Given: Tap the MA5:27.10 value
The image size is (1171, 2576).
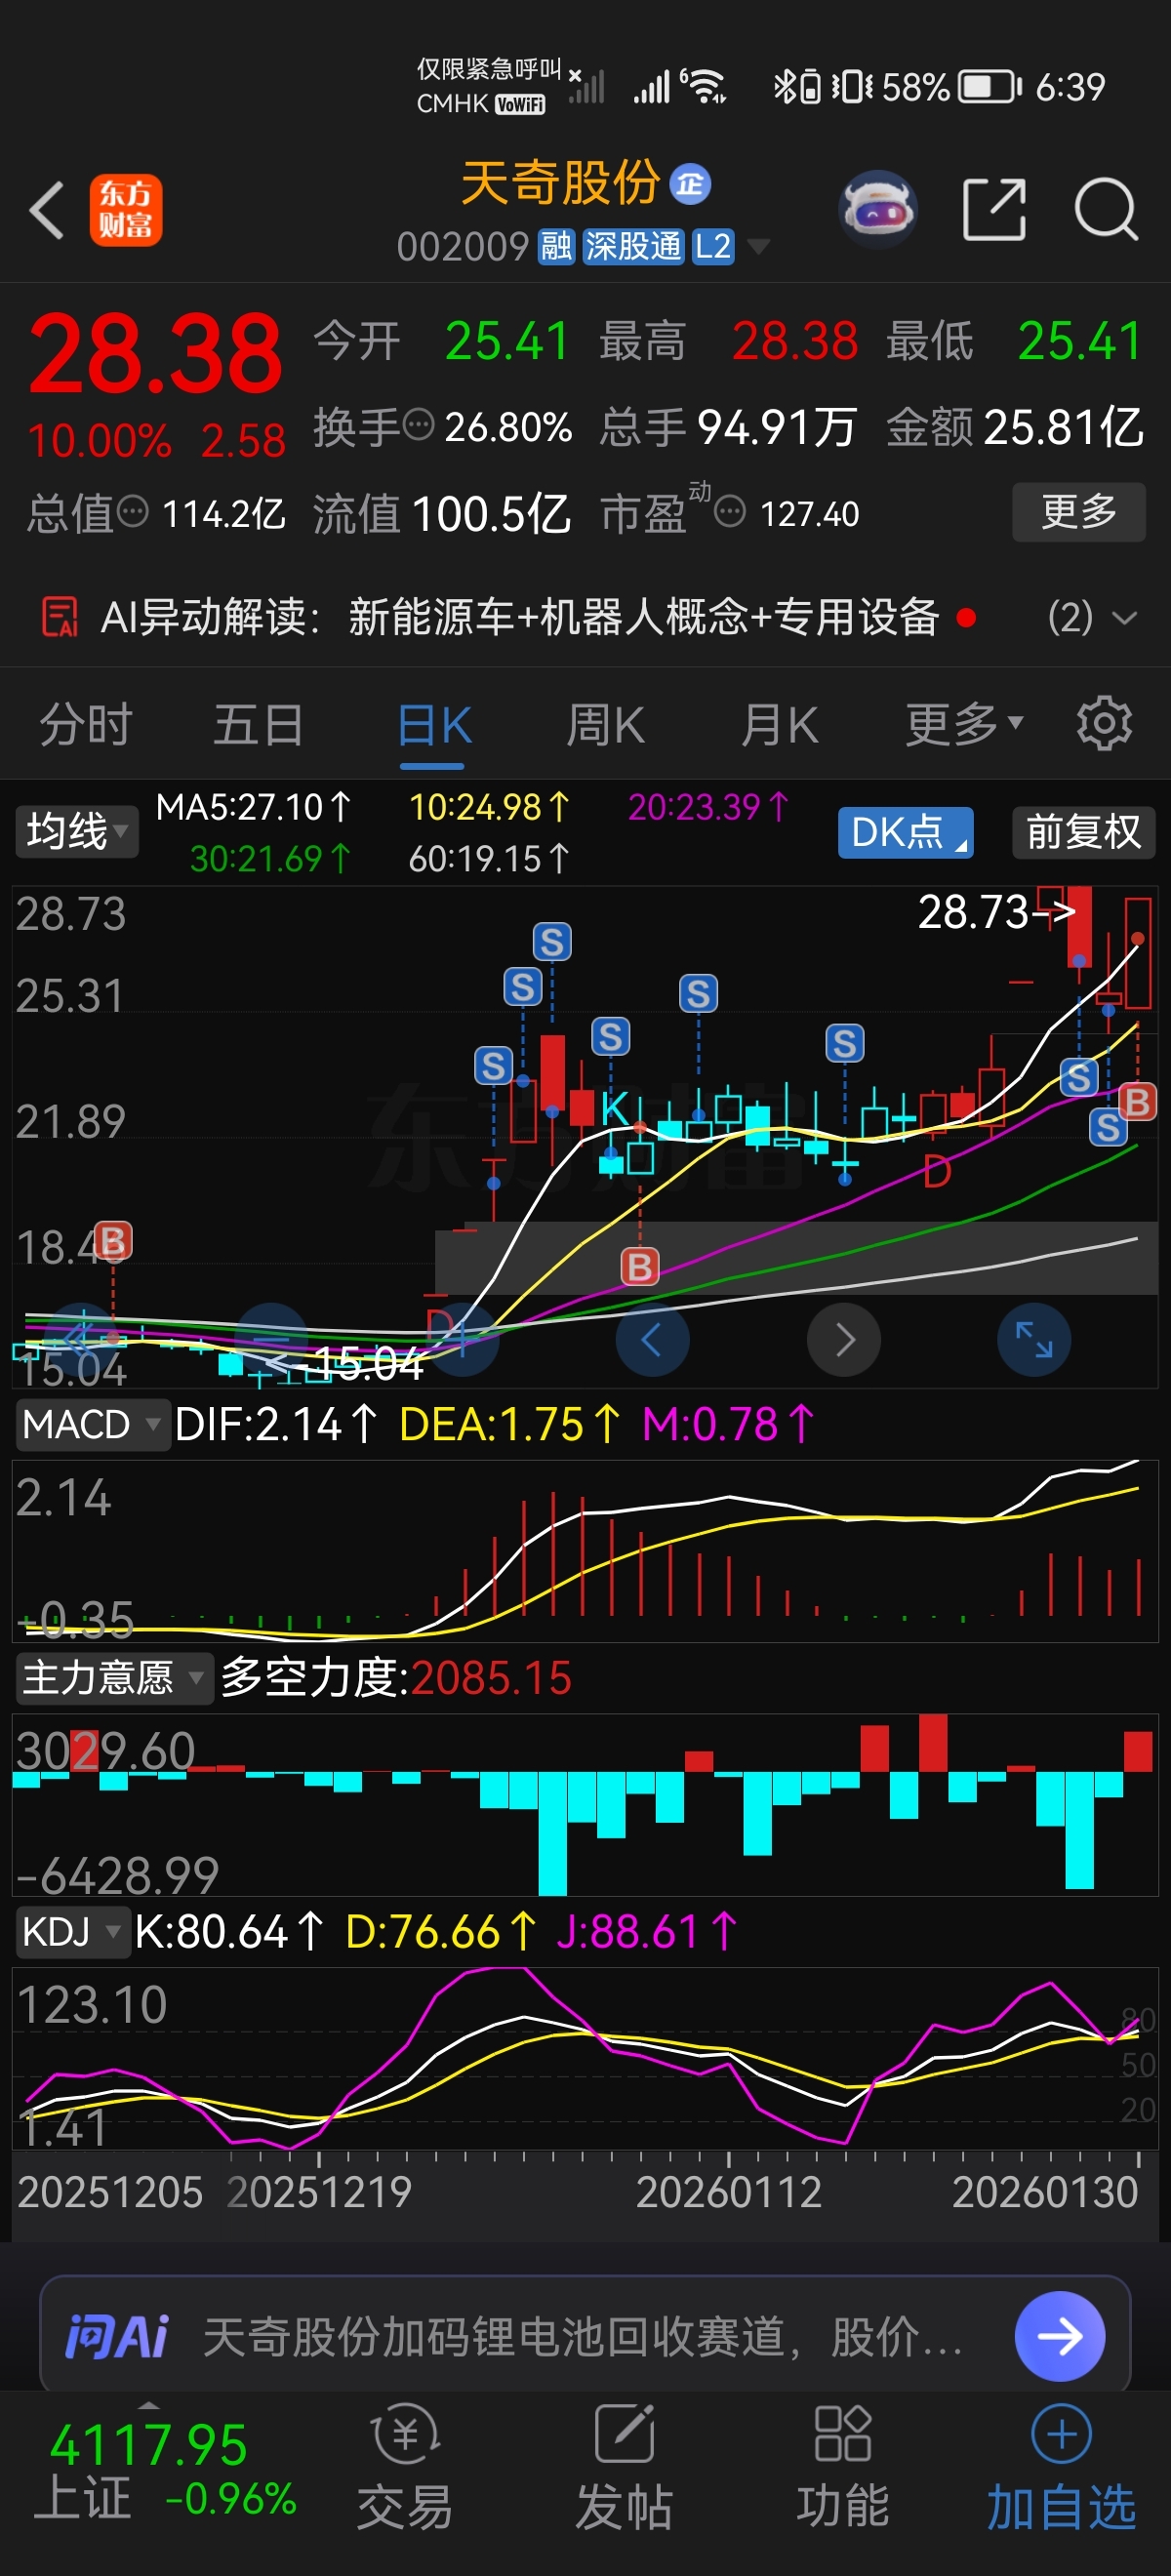Looking at the screenshot, I should 254,807.
